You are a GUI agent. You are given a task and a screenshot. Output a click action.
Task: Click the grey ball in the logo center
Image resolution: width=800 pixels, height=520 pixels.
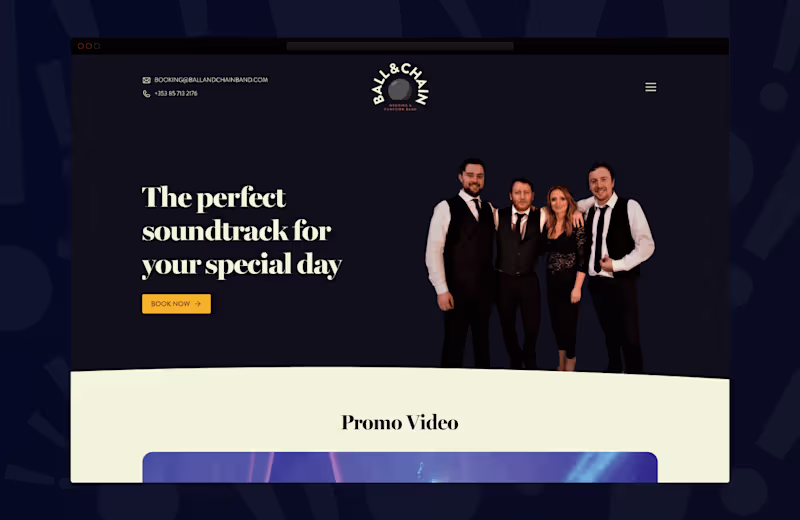(399, 90)
